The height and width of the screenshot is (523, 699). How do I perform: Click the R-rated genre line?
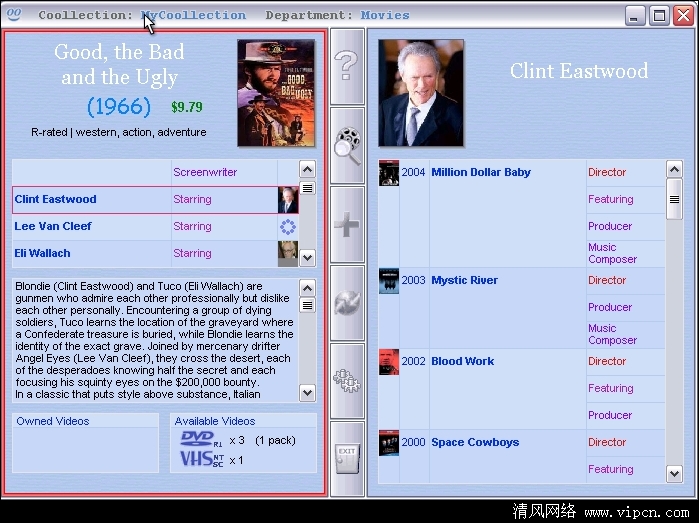119,132
